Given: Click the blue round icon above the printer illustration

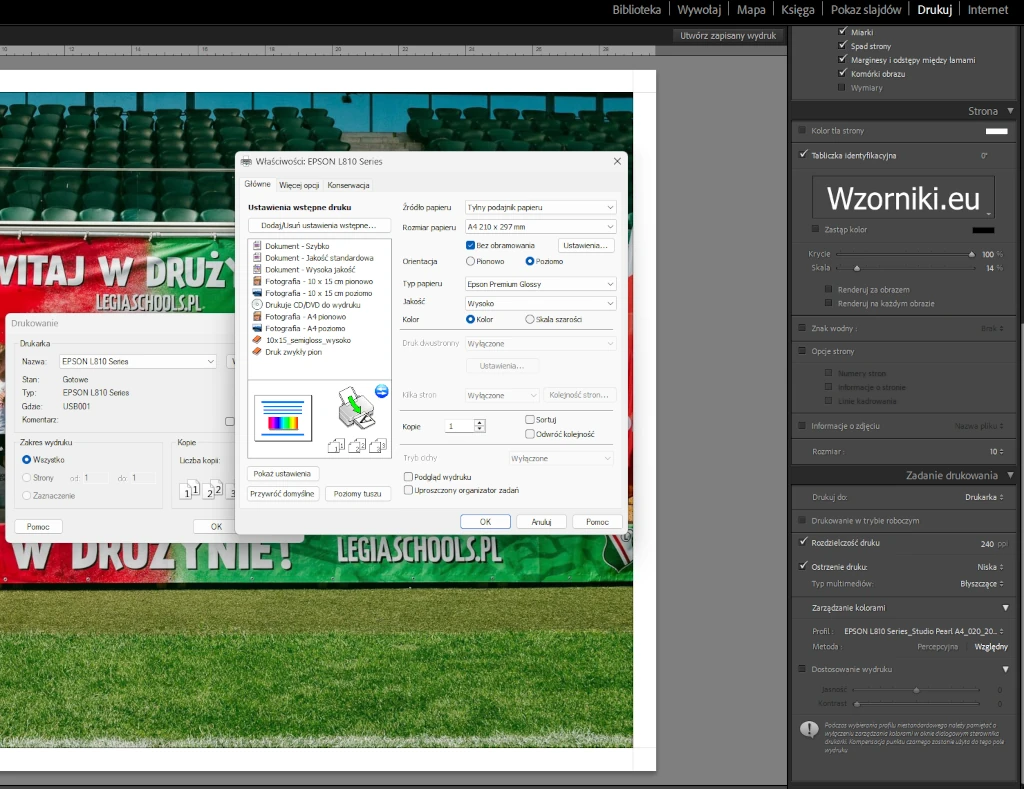Looking at the screenshot, I should coord(381,391).
